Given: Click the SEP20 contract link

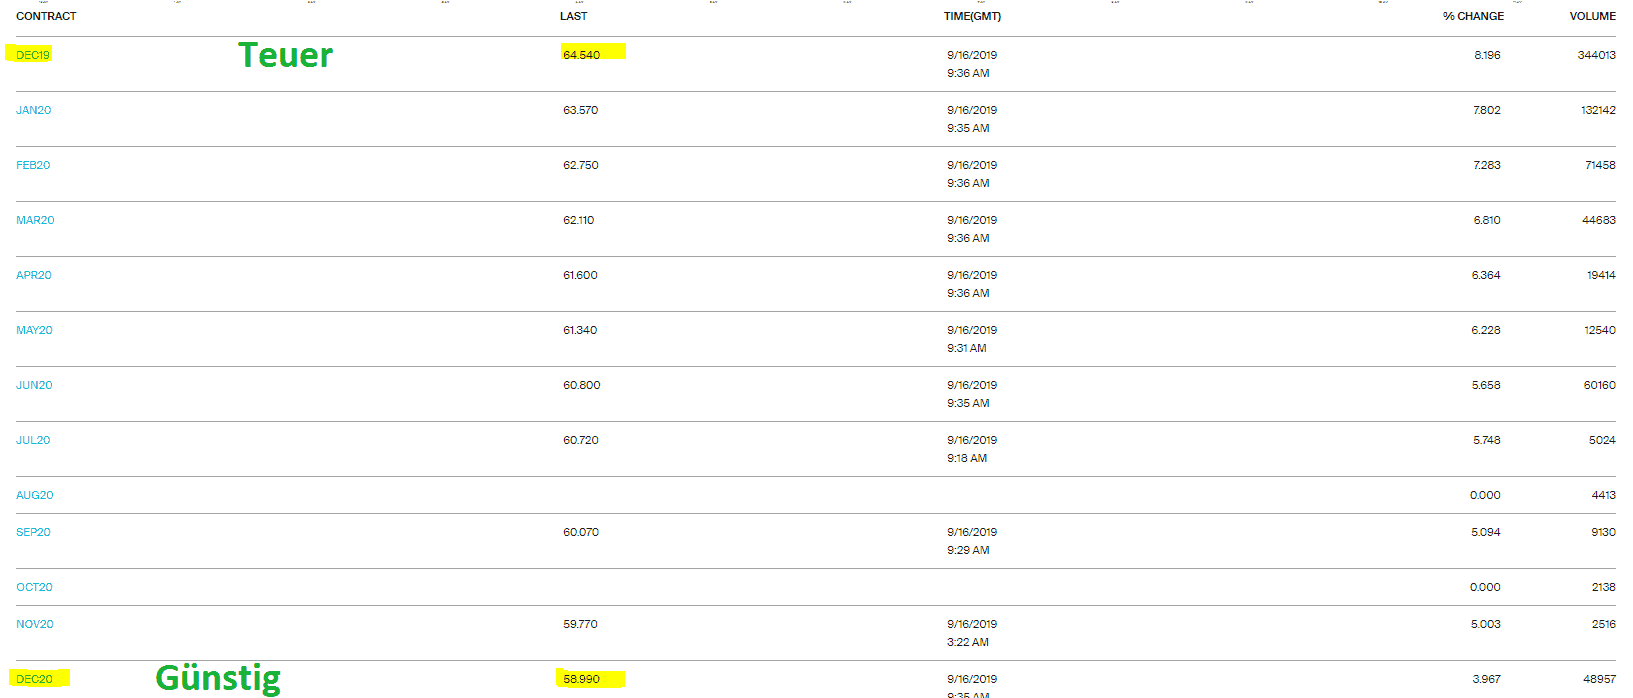Looking at the screenshot, I should 33,532.
